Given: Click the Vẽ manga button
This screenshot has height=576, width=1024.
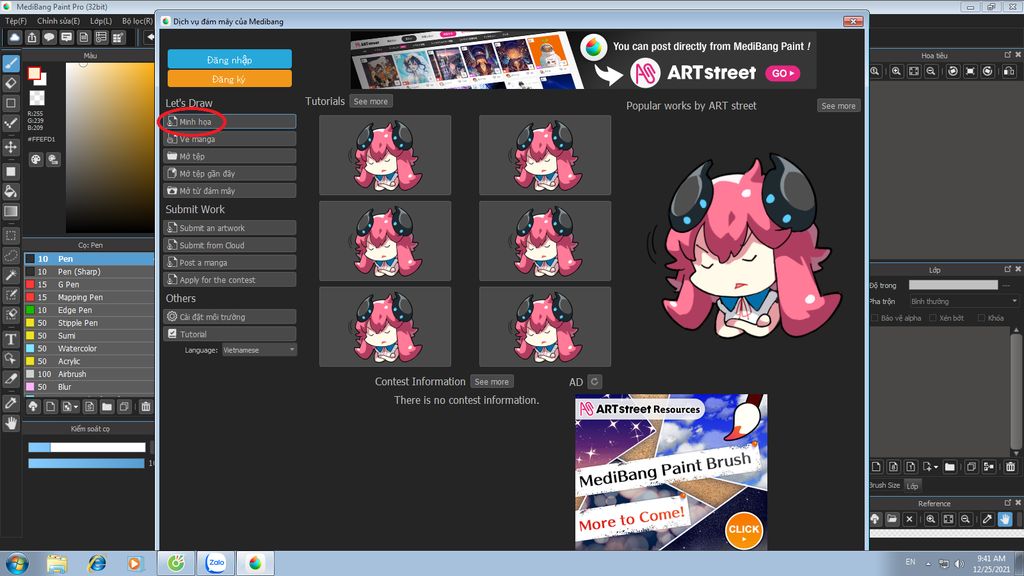Looking at the screenshot, I should 229,139.
